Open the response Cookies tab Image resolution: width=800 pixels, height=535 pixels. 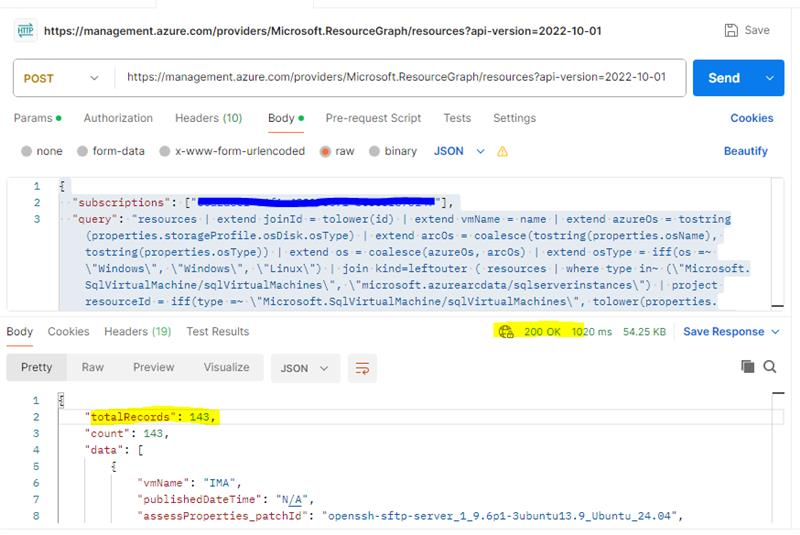click(68, 332)
